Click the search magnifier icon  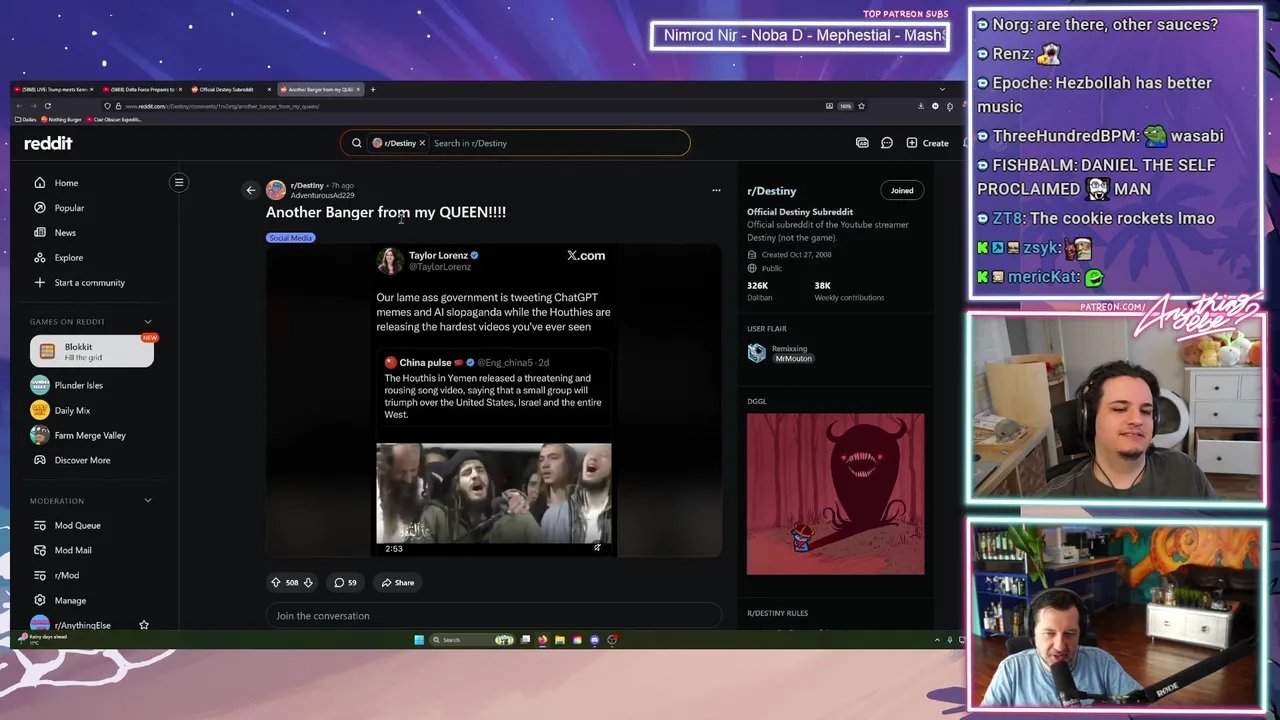pyautogui.click(x=356, y=143)
